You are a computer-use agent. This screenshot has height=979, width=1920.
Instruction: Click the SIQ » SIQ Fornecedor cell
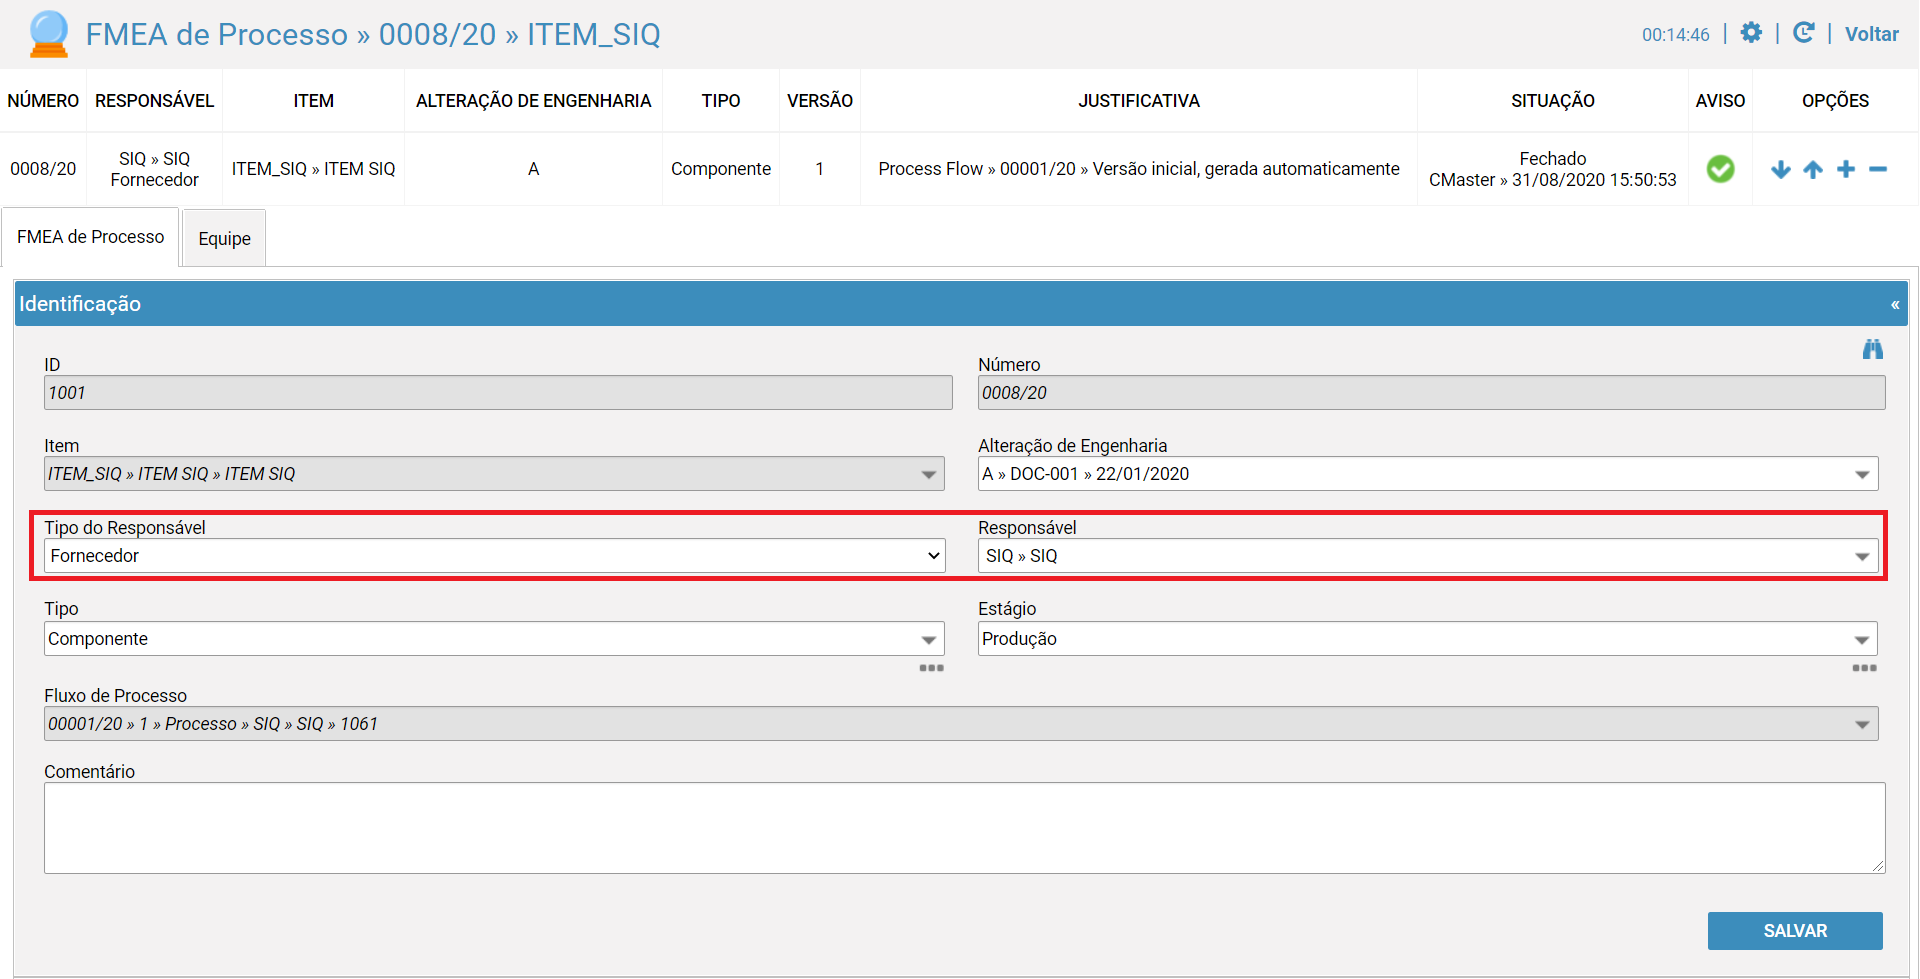click(154, 169)
